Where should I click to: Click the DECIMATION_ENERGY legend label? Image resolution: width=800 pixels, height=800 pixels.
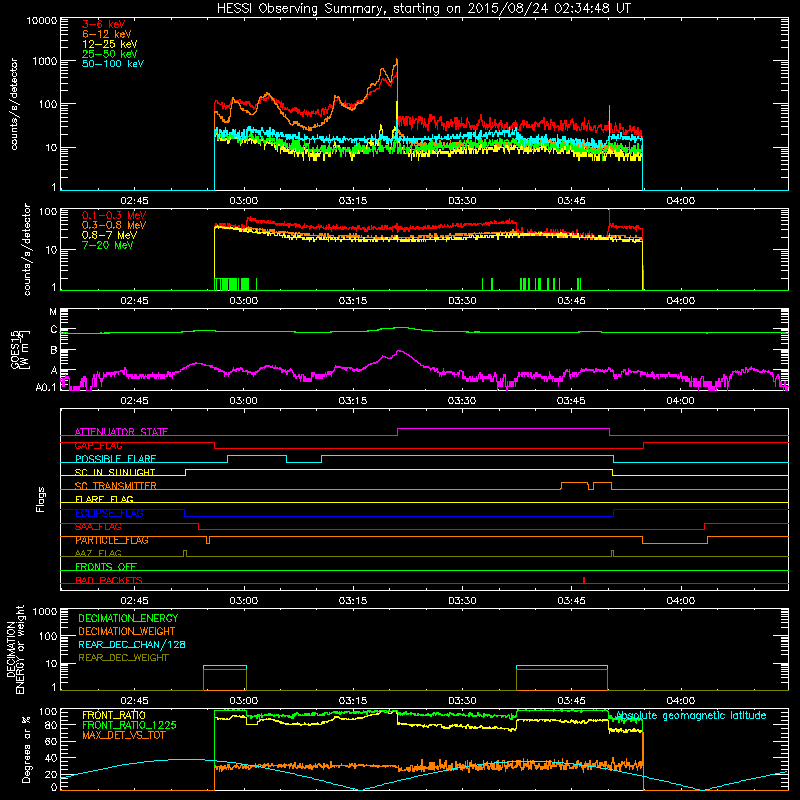pos(128,618)
